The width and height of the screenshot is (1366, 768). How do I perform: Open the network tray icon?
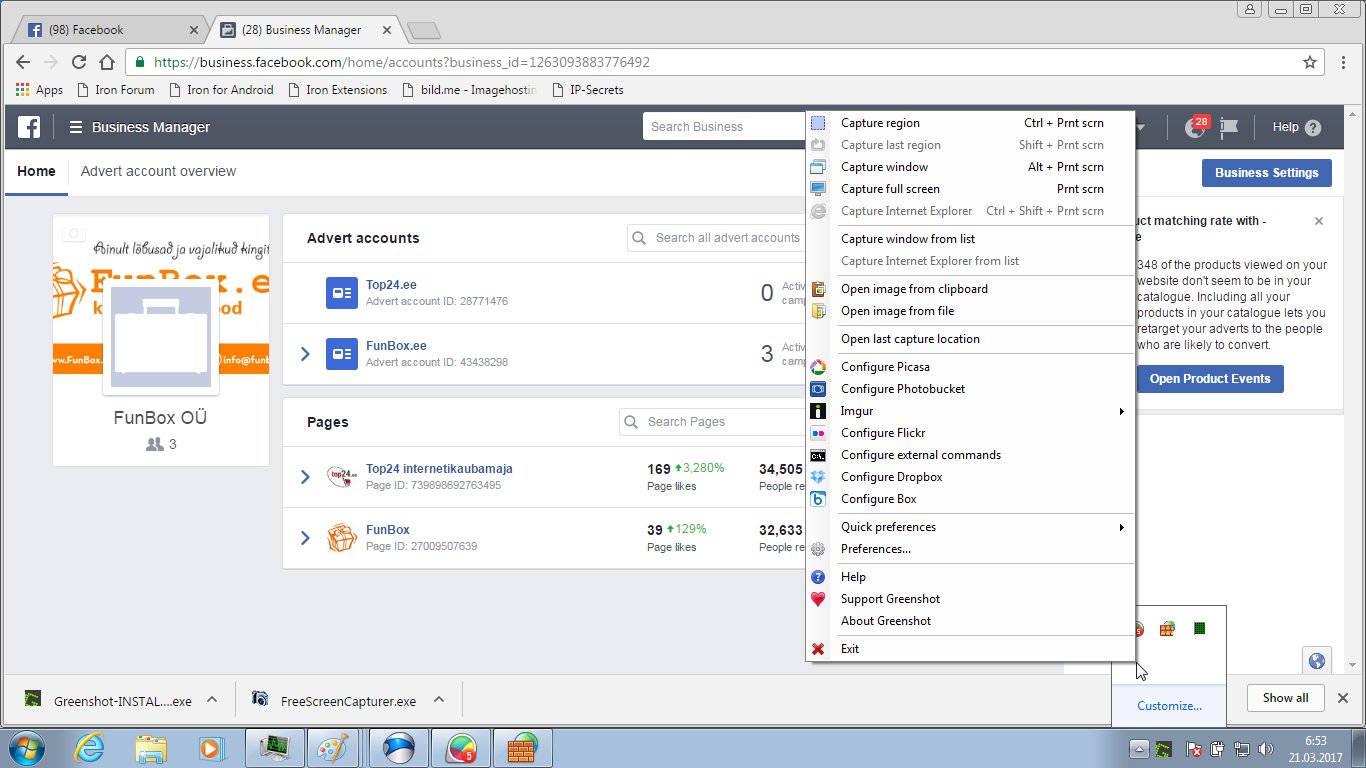point(1241,749)
